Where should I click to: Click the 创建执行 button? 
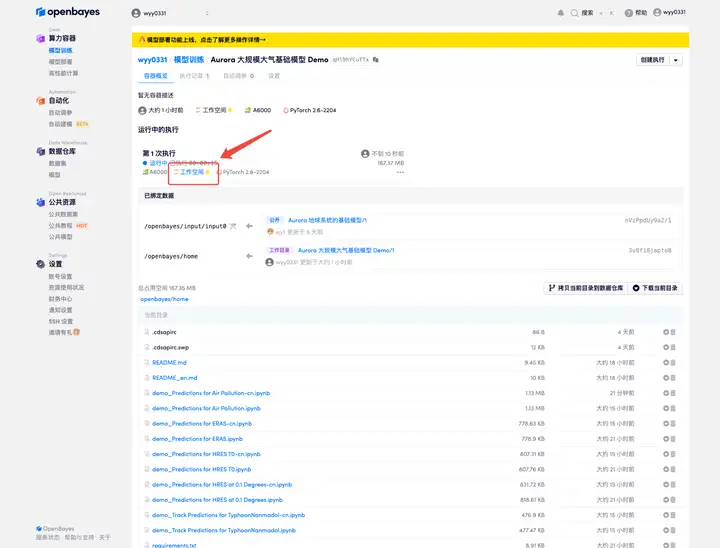click(x=652, y=60)
